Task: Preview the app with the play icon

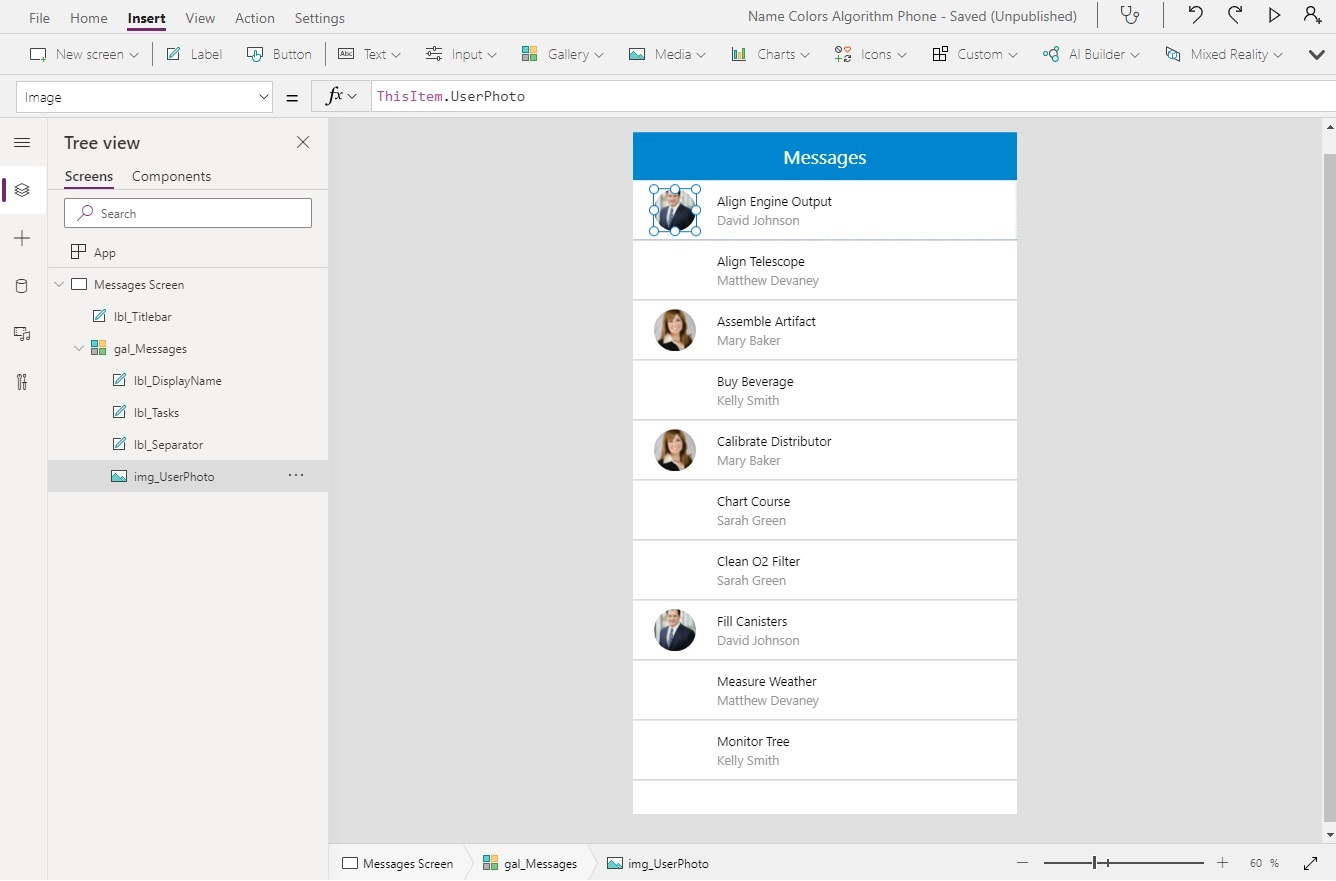Action: coord(1273,16)
